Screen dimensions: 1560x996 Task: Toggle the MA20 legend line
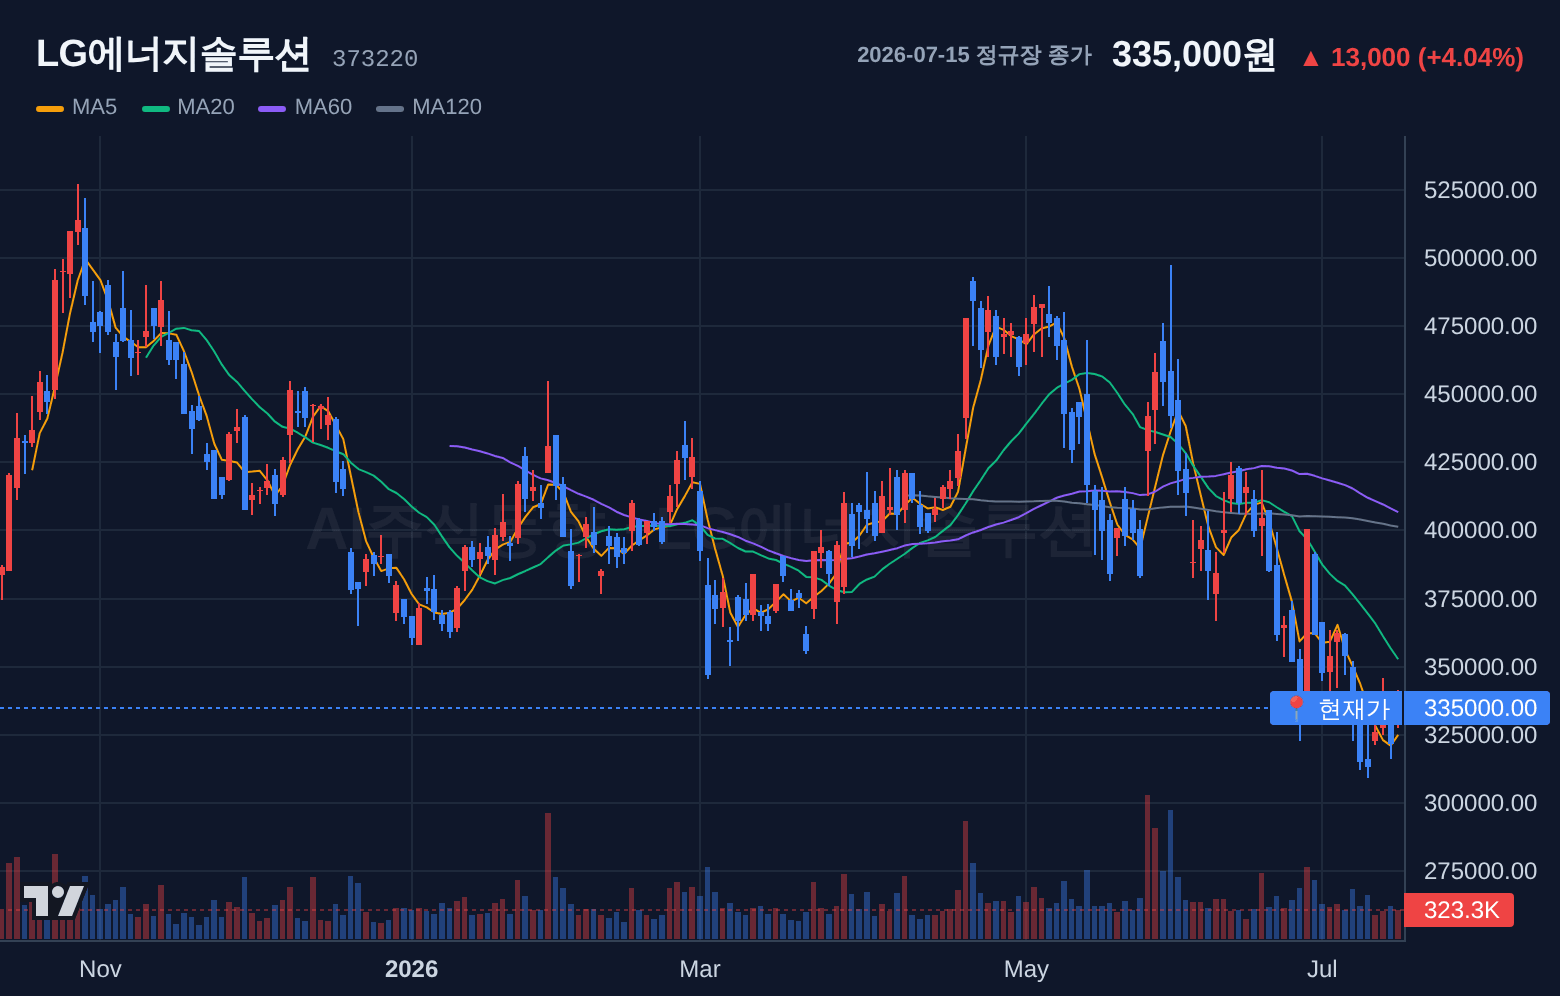coord(188,107)
